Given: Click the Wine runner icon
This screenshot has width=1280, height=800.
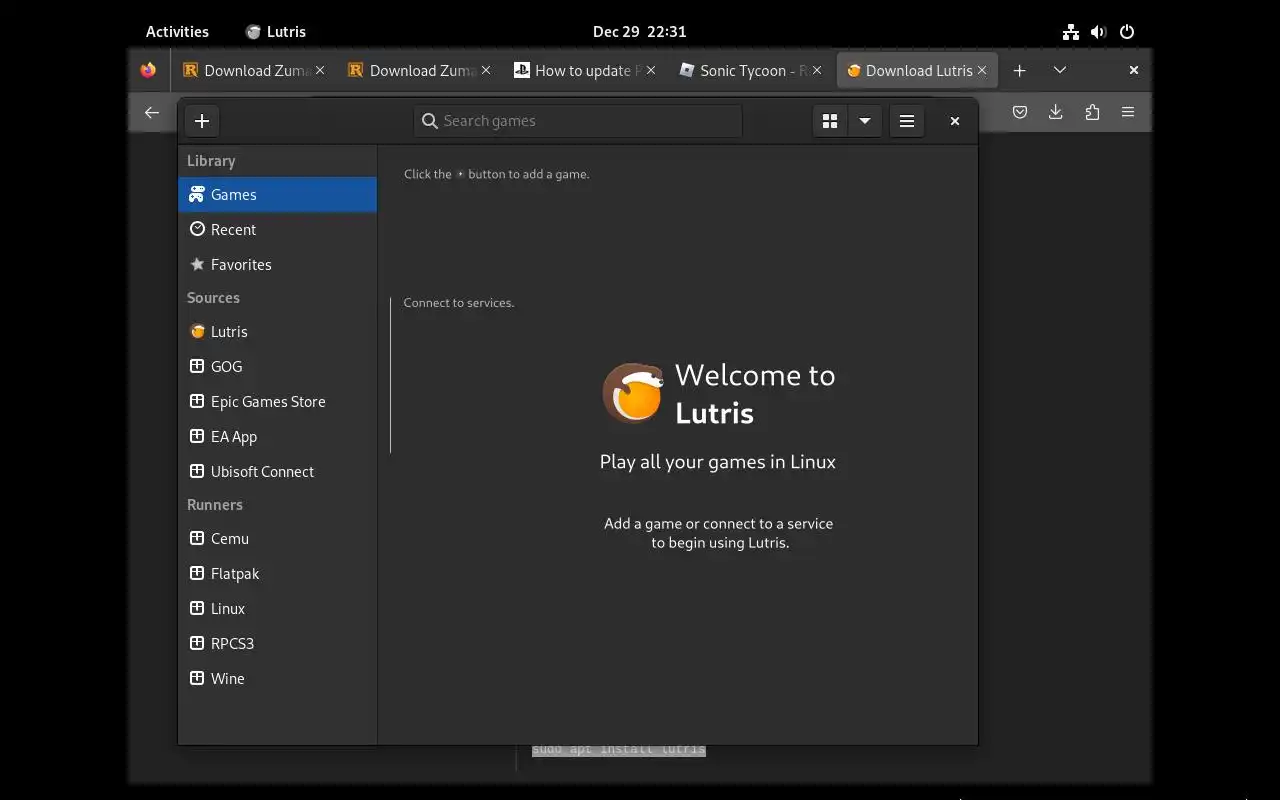Looking at the screenshot, I should (x=197, y=678).
